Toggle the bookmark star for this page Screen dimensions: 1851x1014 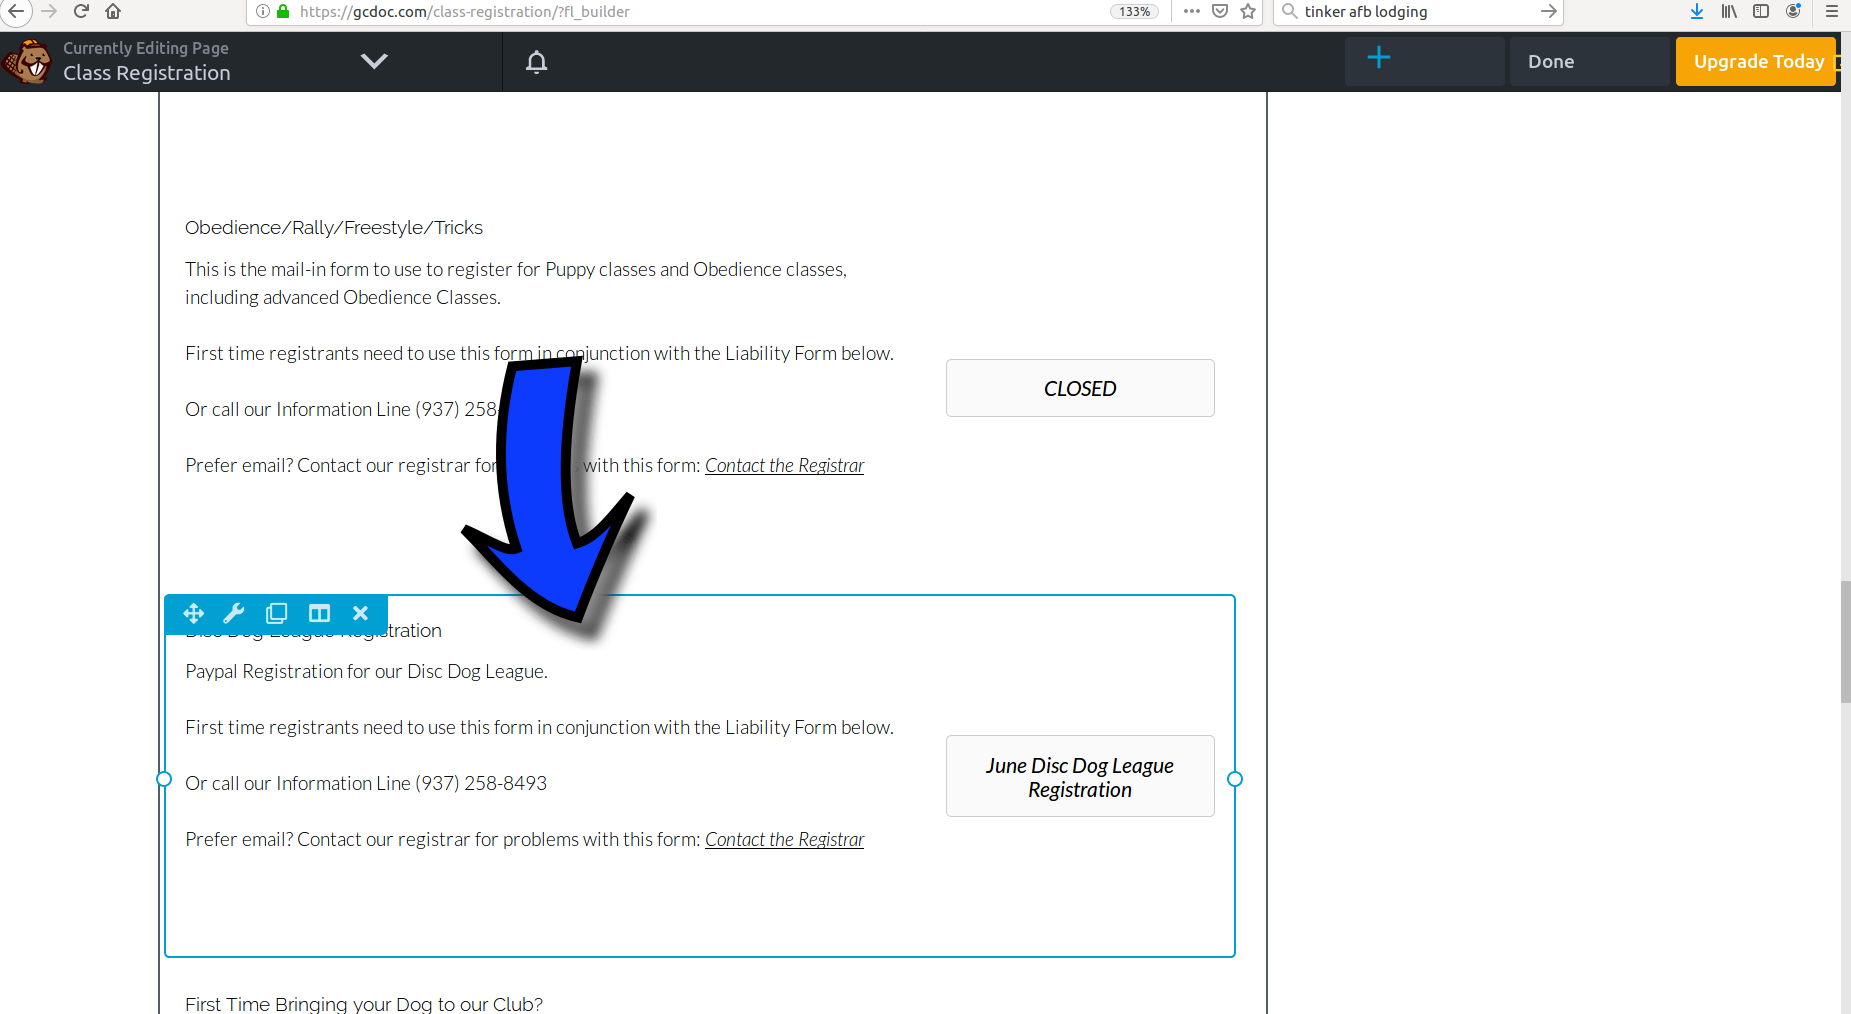(x=1247, y=12)
